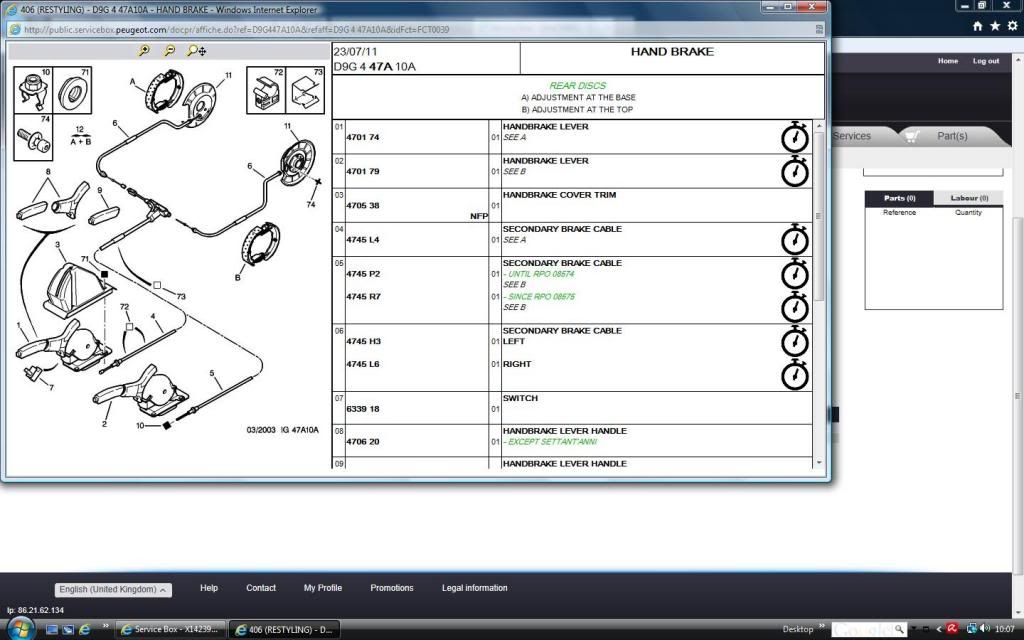This screenshot has height=640, width=1024.
Task: Select the Parts (0) basket tab
Action: point(899,198)
